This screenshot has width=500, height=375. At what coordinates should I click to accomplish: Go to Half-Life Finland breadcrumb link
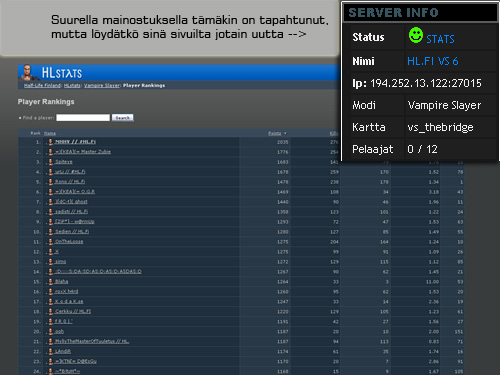coord(42,86)
